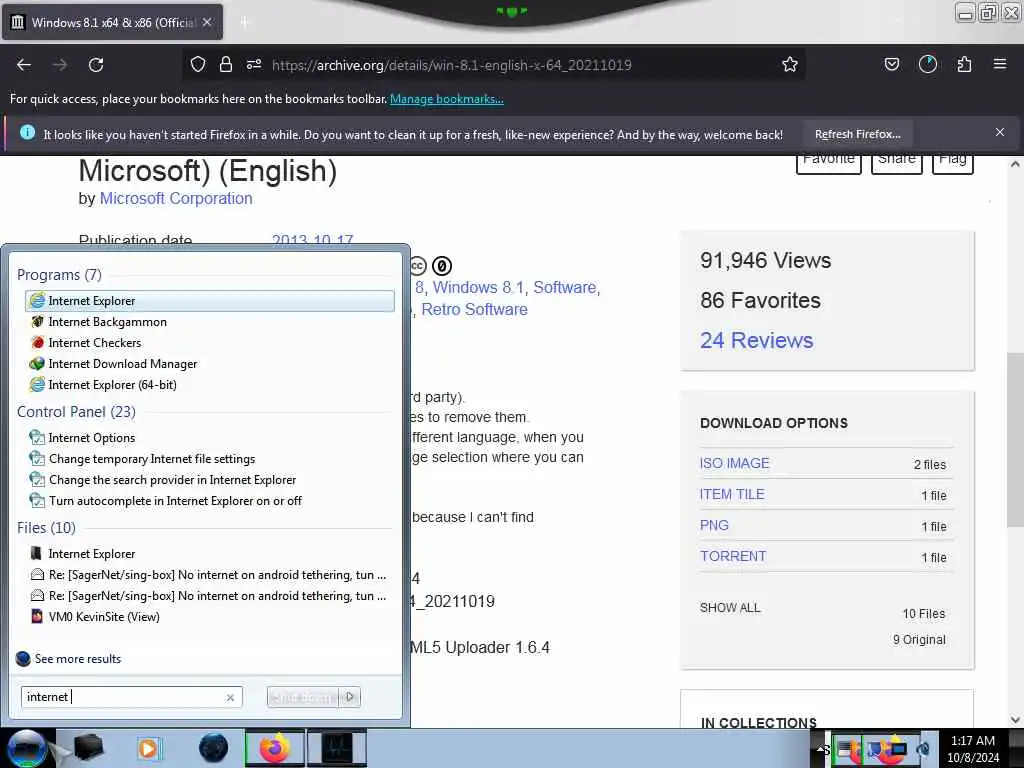Open the shut down options arrow
This screenshot has width=1024, height=768.
(x=350, y=697)
